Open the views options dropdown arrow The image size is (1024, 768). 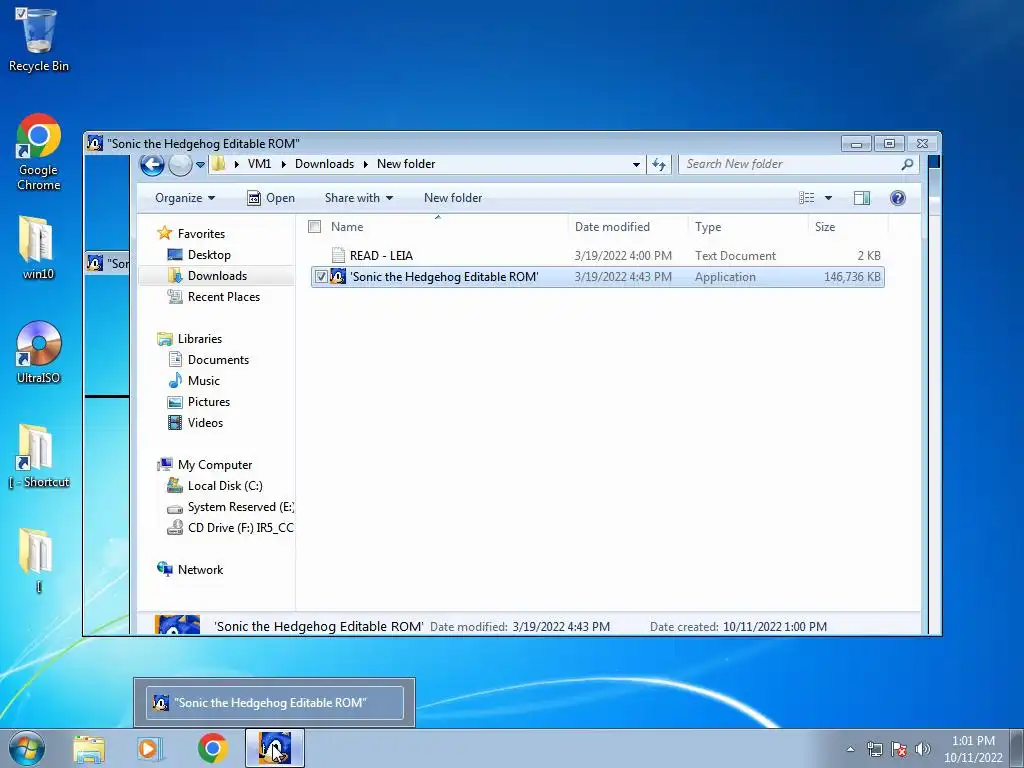(828, 198)
